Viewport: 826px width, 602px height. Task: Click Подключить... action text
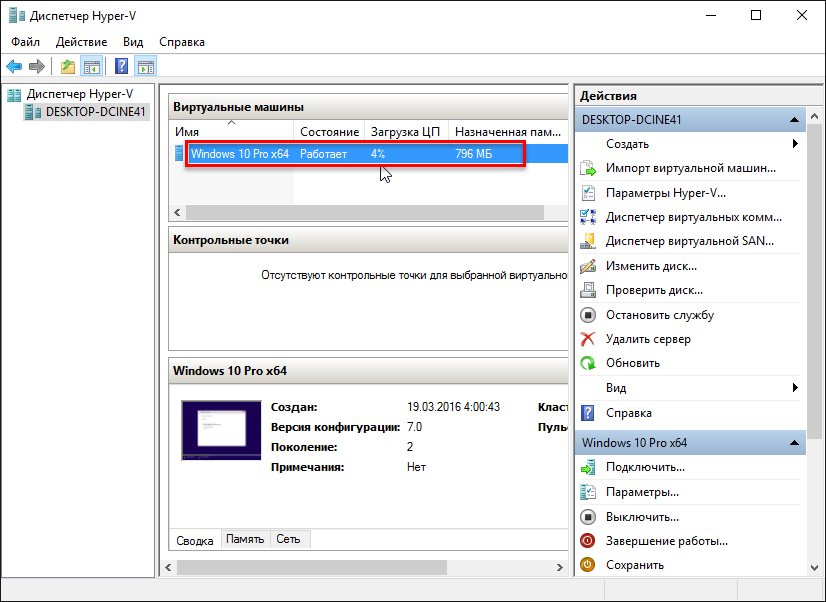tap(645, 467)
